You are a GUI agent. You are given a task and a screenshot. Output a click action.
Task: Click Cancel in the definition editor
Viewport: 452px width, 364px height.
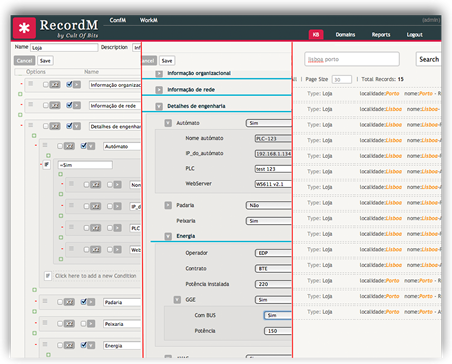24,61
